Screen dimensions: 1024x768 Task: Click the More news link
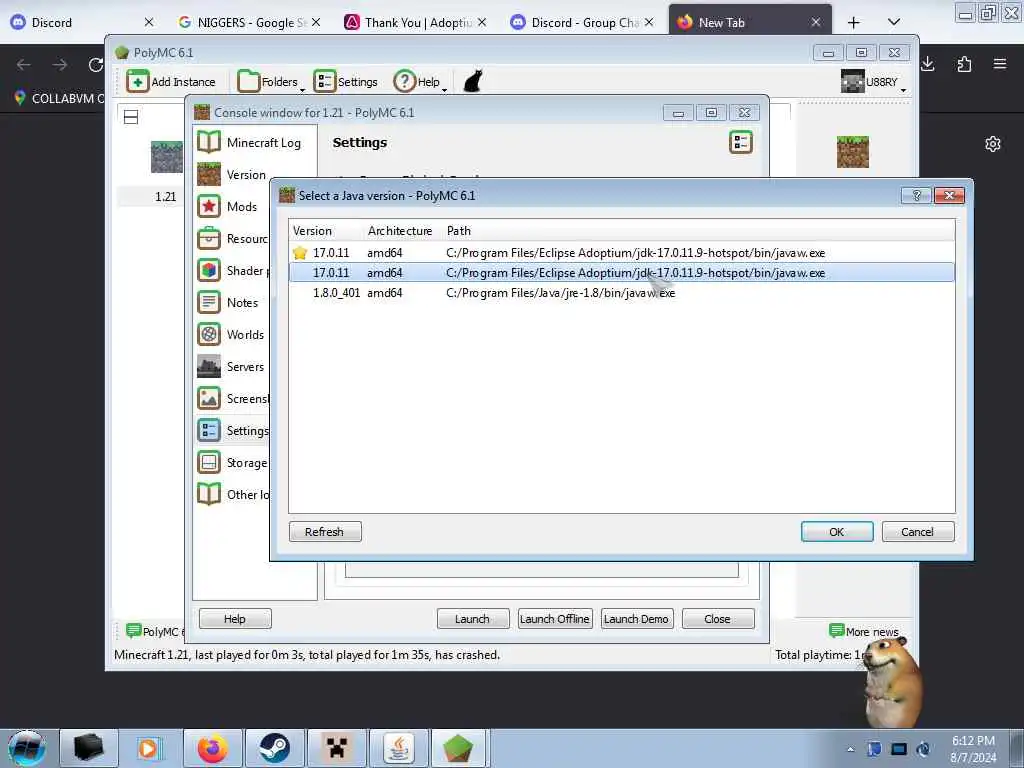864,631
